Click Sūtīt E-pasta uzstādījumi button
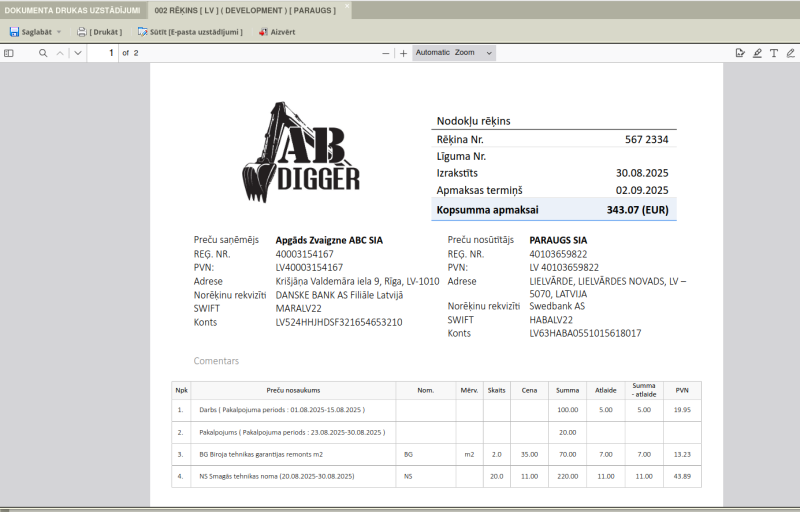The height and width of the screenshot is (512, 800). pos(190,32)
